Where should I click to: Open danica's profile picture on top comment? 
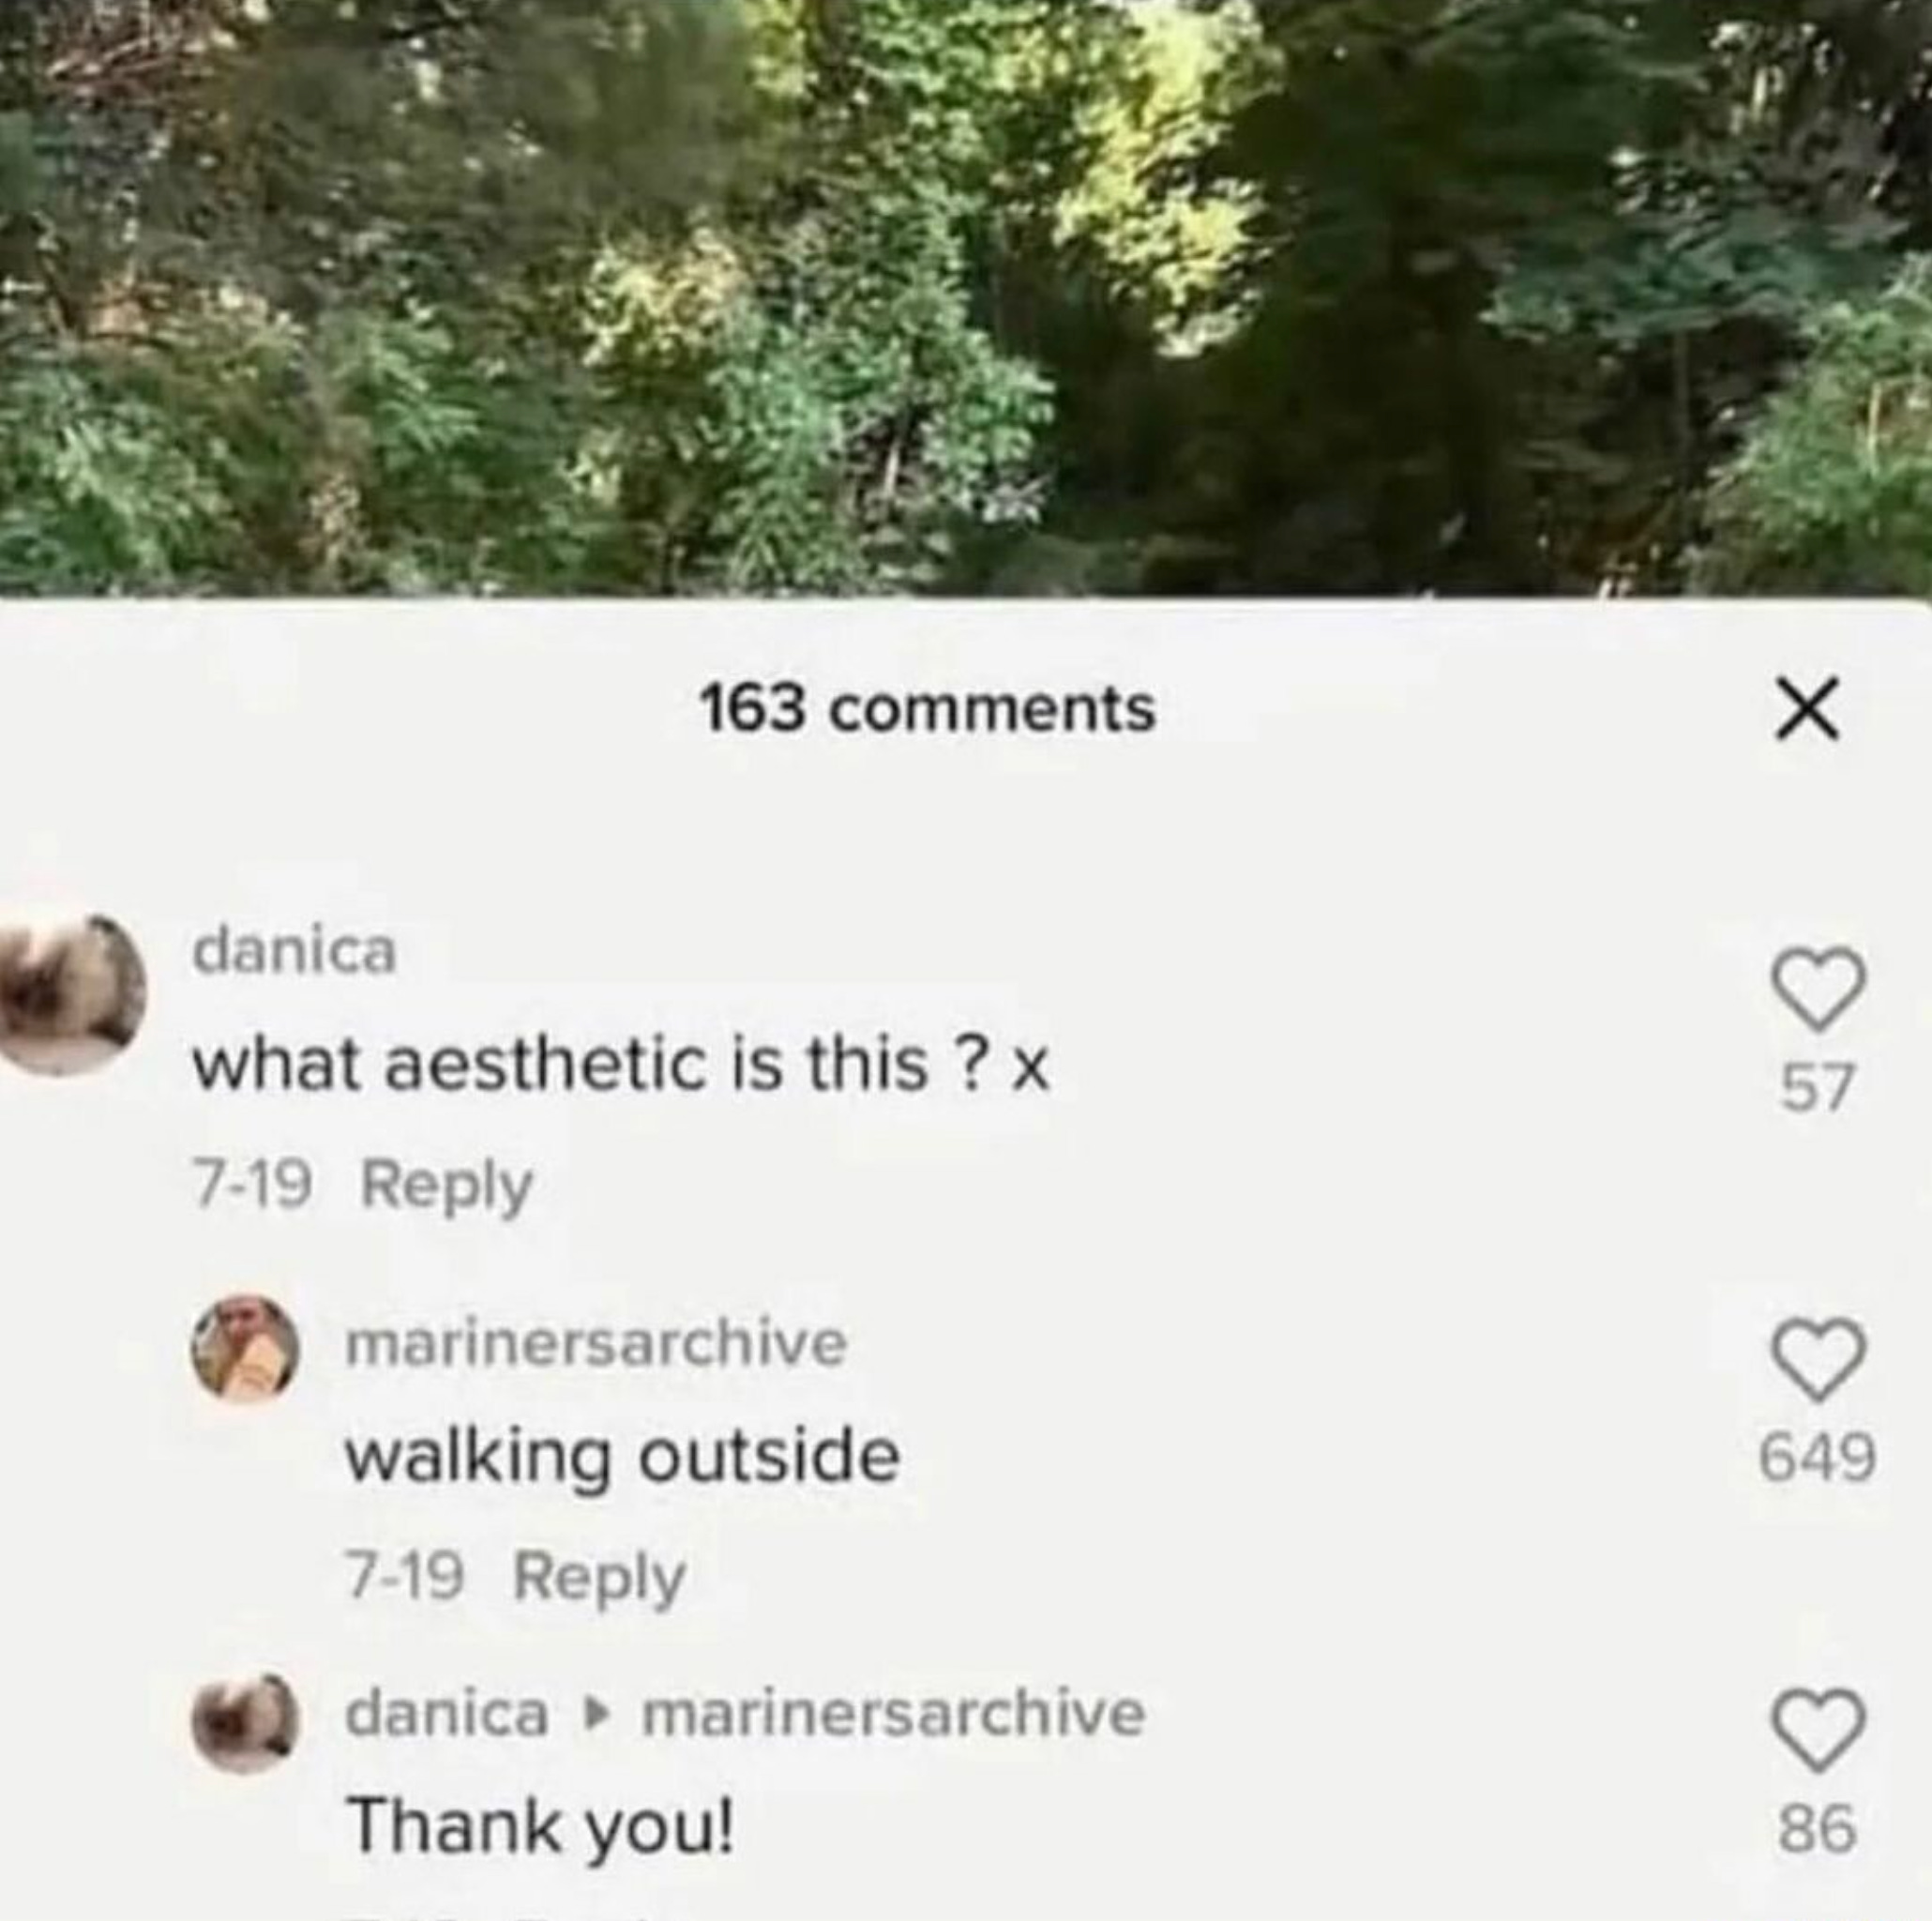72,994
